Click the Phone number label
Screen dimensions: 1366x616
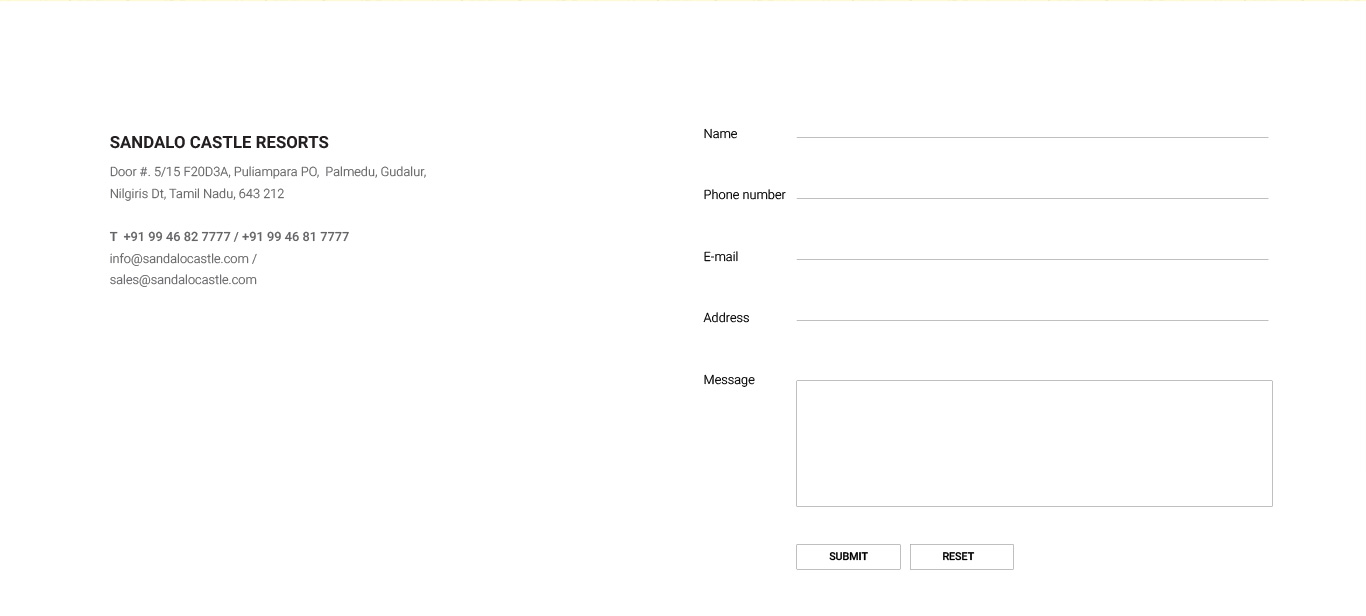click(744, 195)
